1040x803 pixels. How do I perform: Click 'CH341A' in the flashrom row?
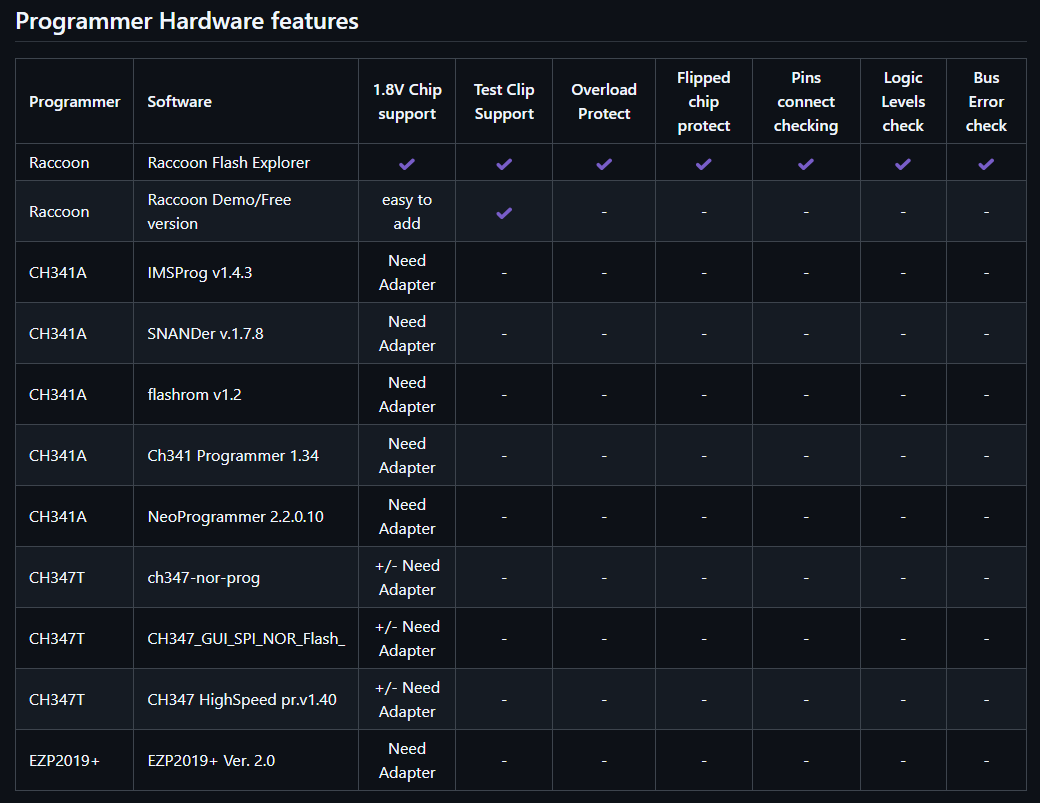[58, 395]
